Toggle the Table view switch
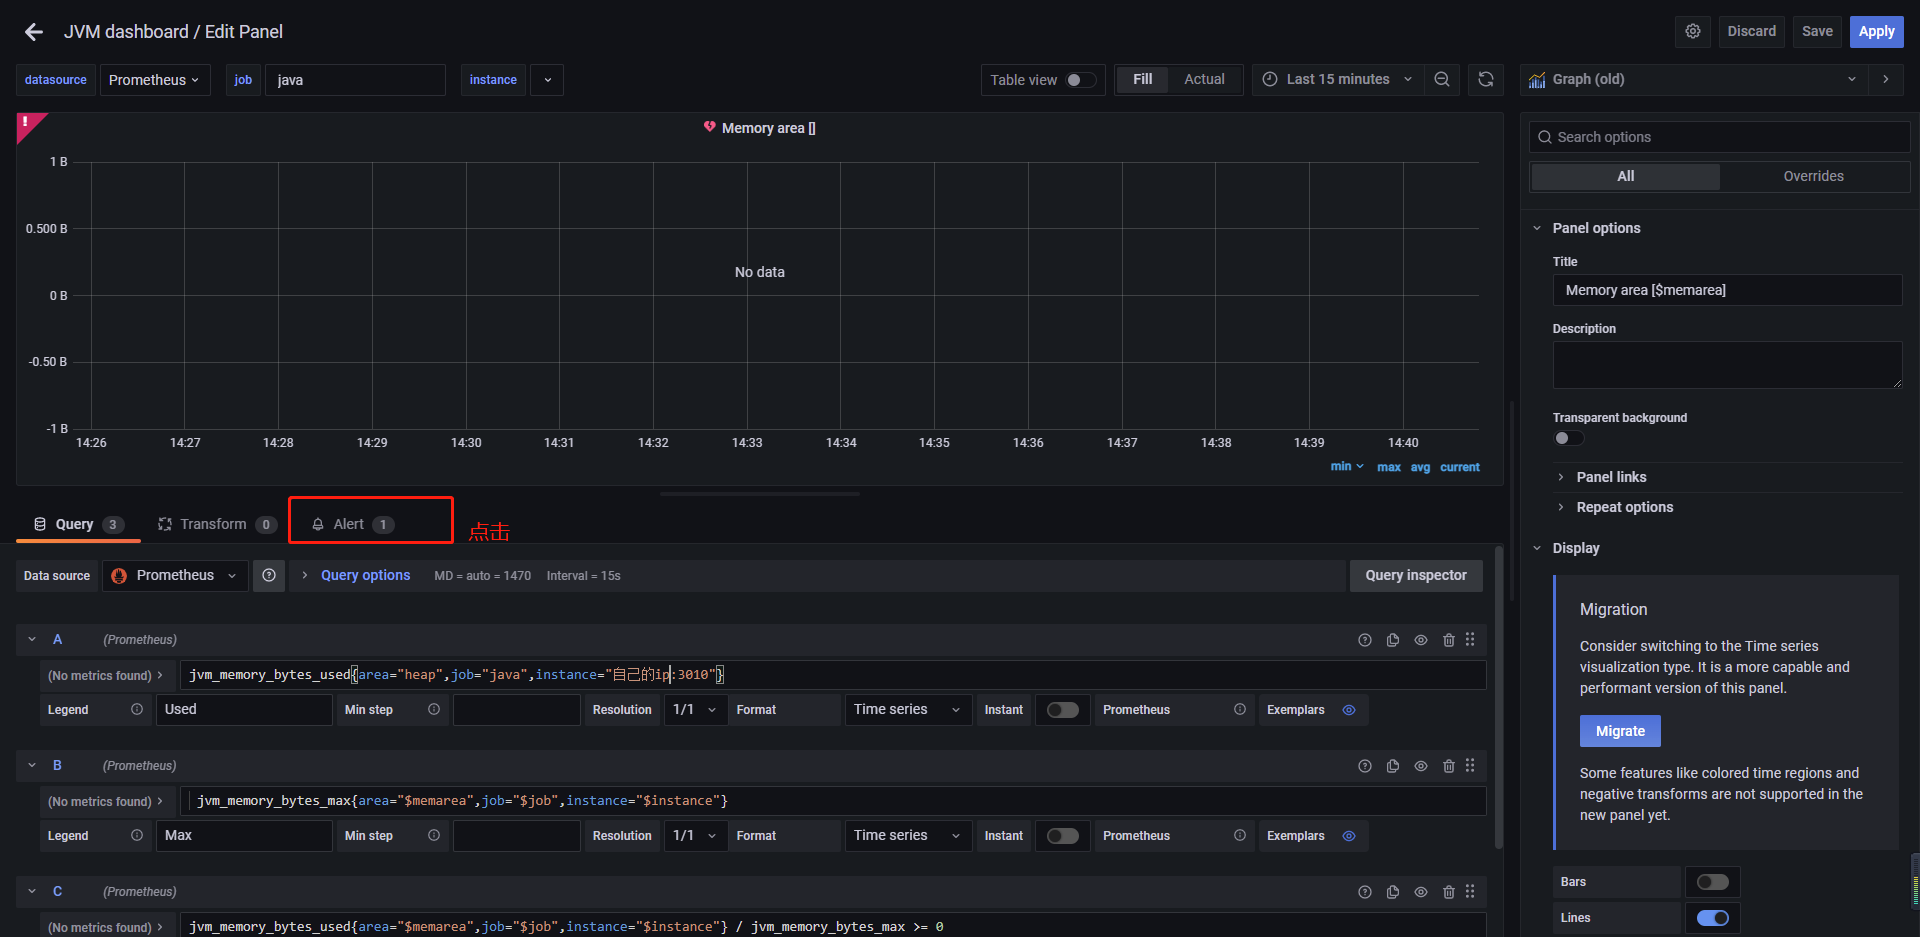 (1080, 80)
